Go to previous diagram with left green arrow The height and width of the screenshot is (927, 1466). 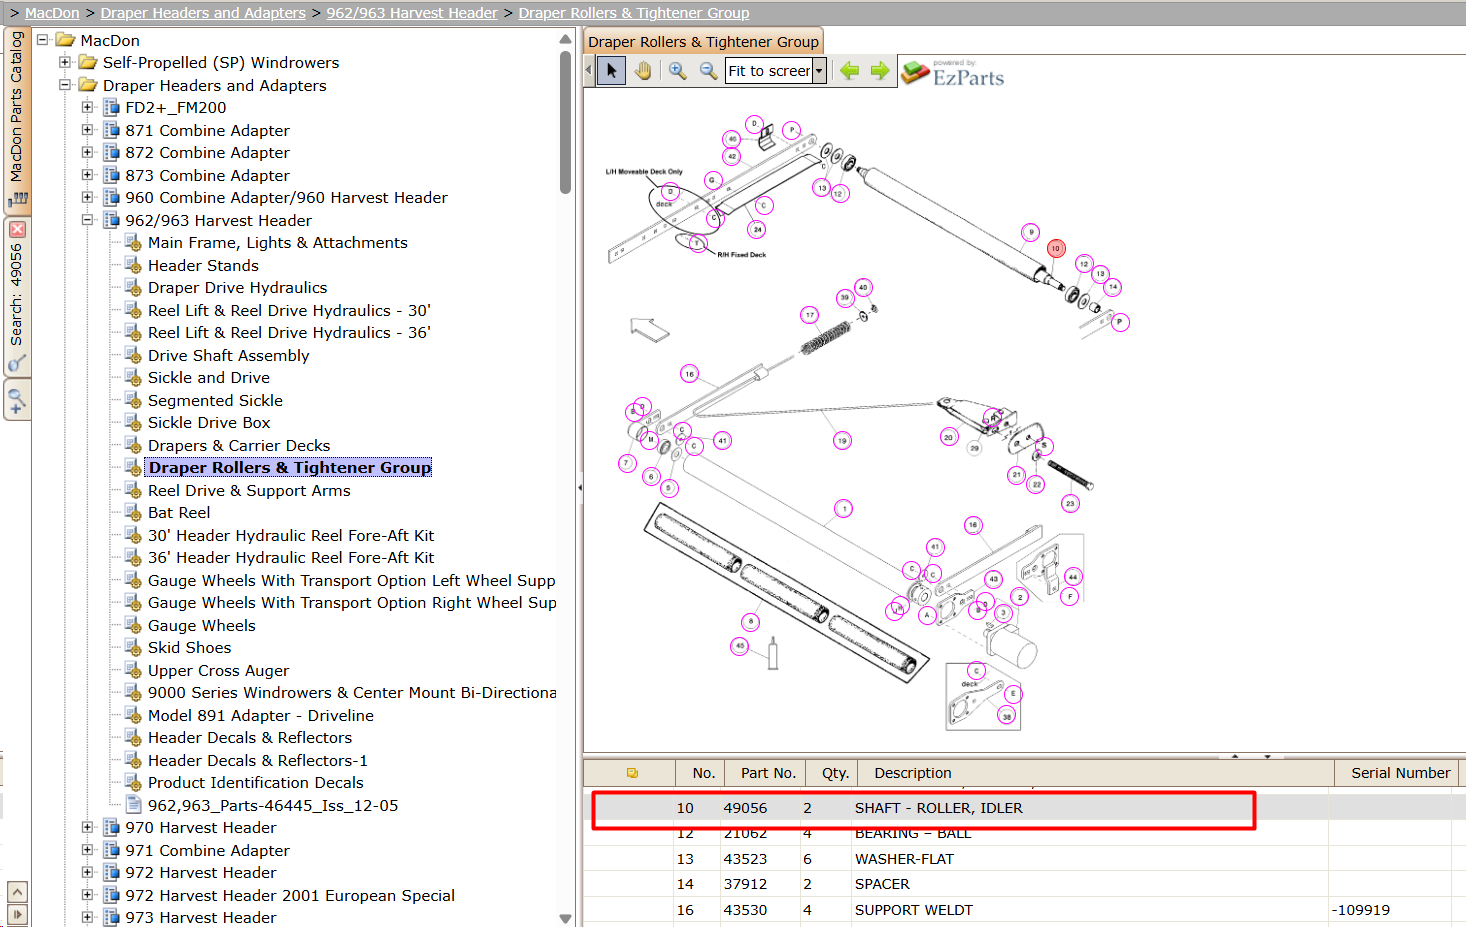[850, 71]
